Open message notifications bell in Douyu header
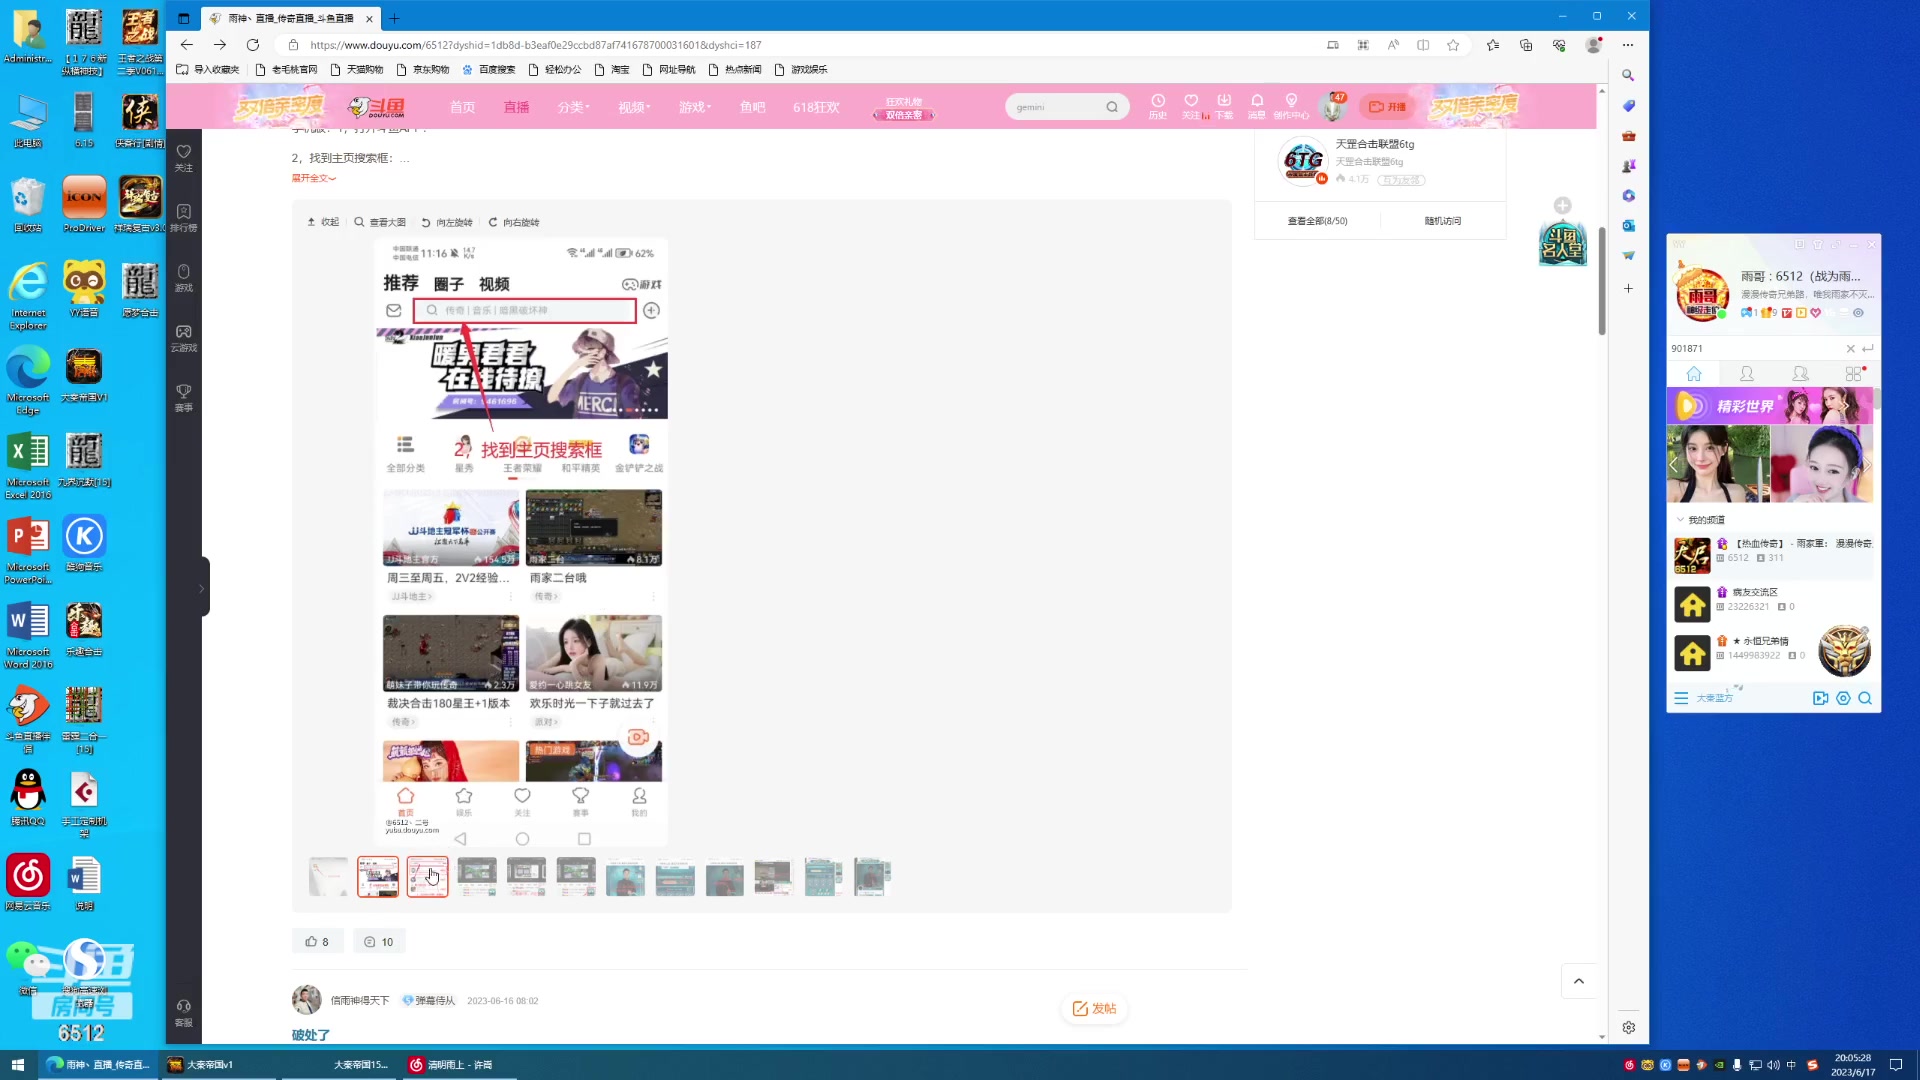Screen dimensions: 1920x1080 coord(1257,104)
